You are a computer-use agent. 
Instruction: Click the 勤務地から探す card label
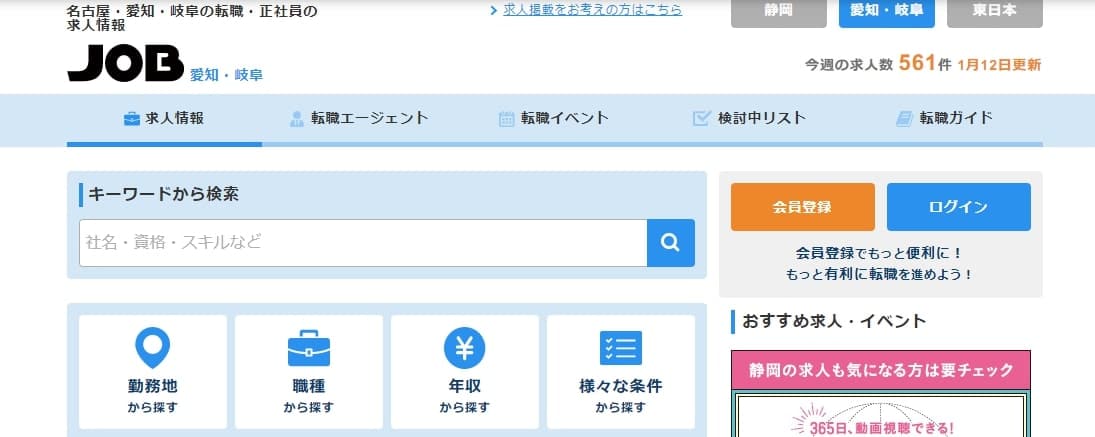click(x=152, y=395)
